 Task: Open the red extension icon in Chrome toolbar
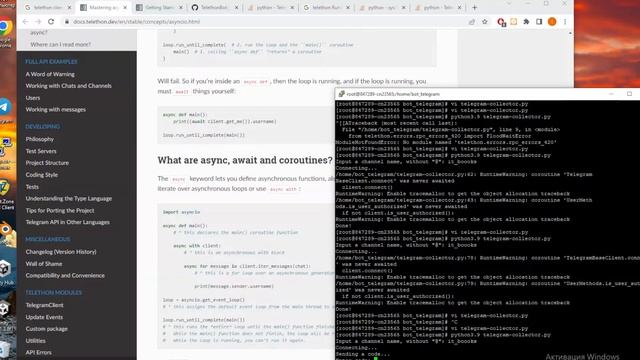tap(501, 22)
